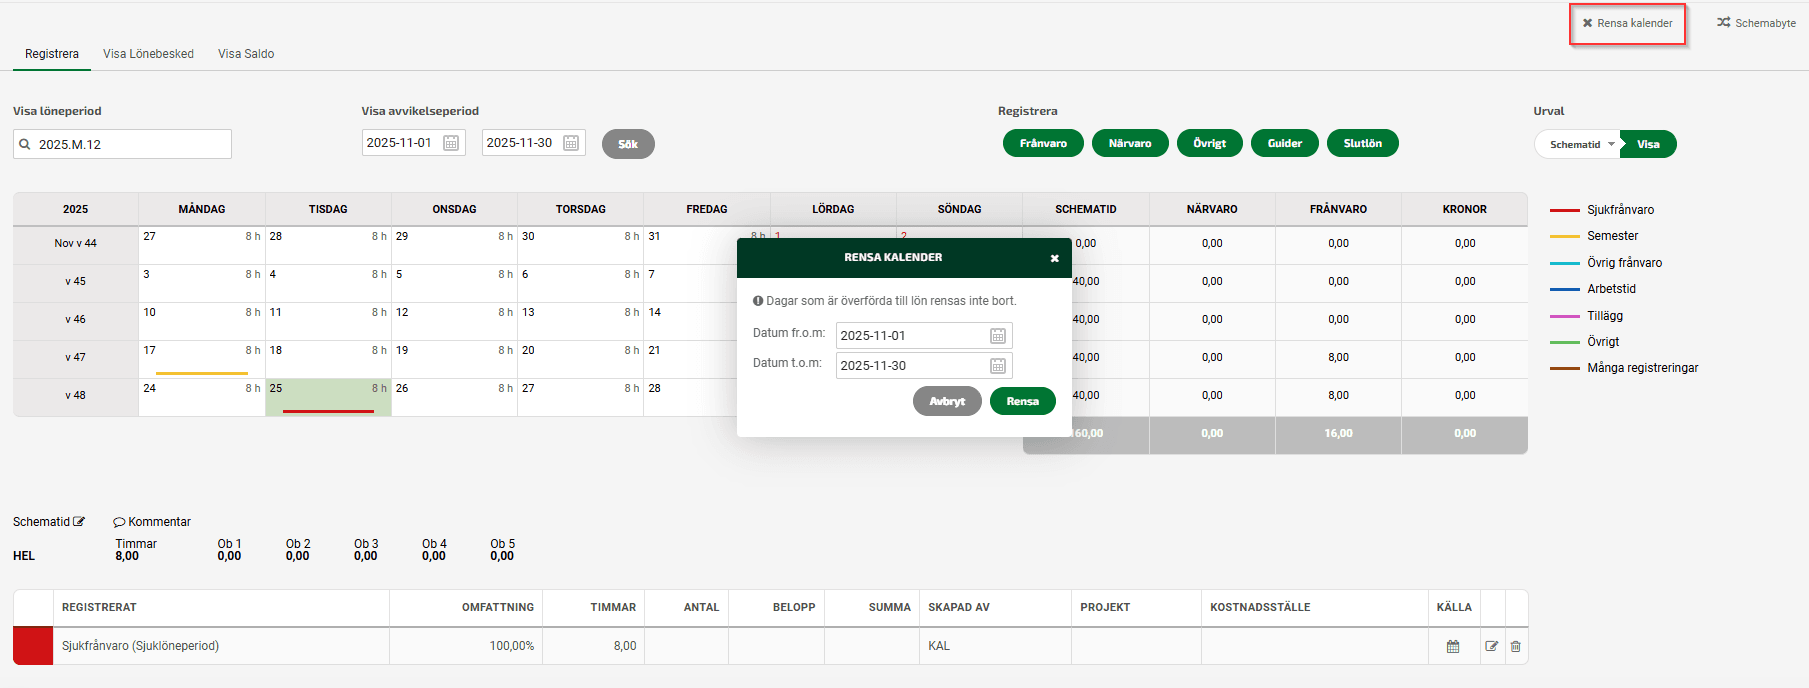Image resolution: width=1809 pixels, height=688 pixels.
Task: Select Tuesday 25 in the calendar
Action: [x=328, y=396]
